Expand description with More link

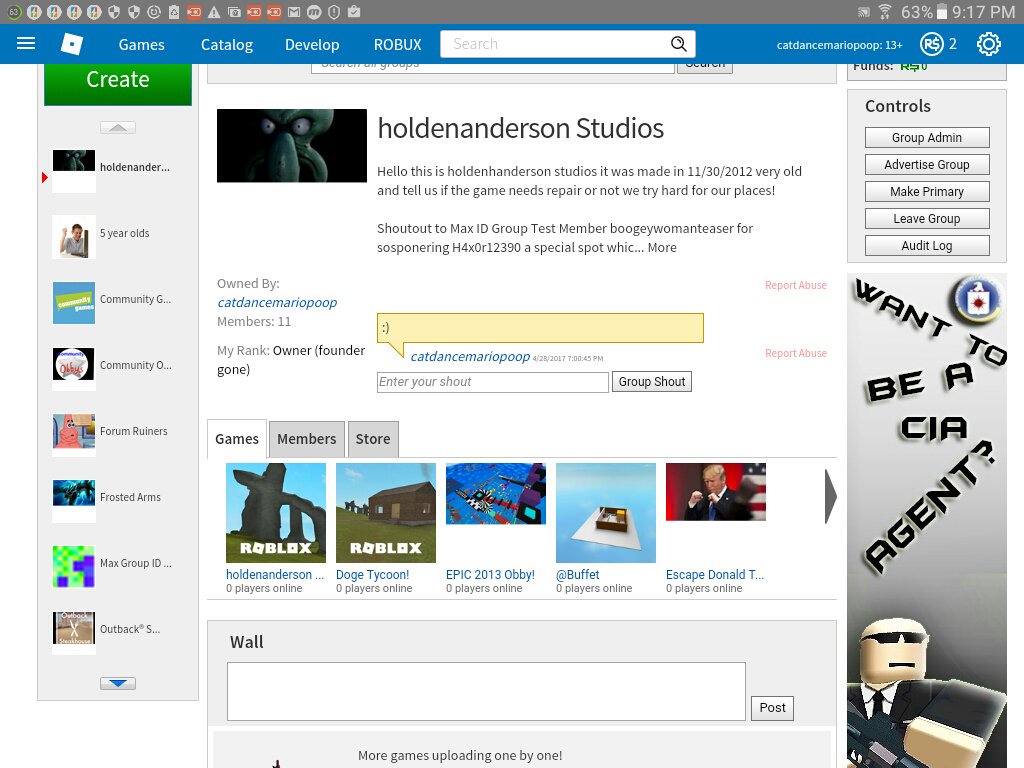(662, 248)
